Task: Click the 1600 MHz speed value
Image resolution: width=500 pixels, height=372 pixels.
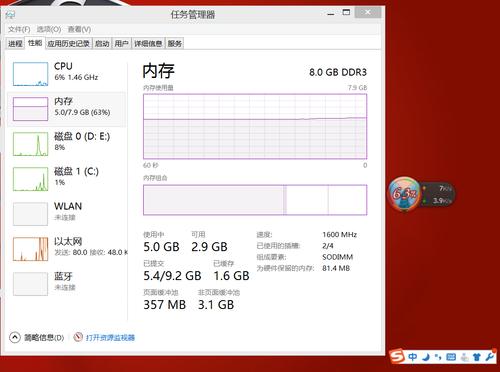Action: pyautogui.click(x=339, y=235)
